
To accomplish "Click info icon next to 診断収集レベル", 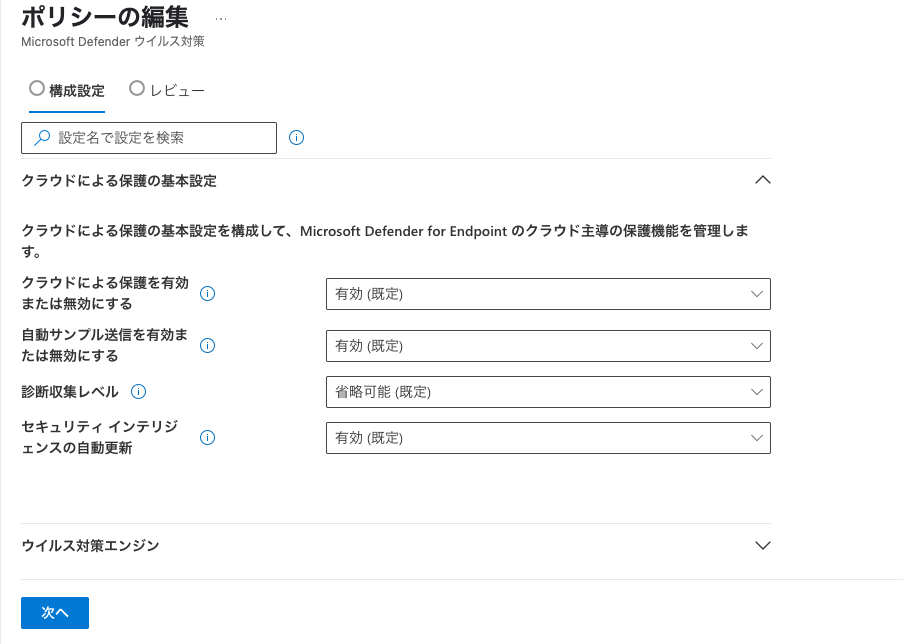I will pos(138,392).
